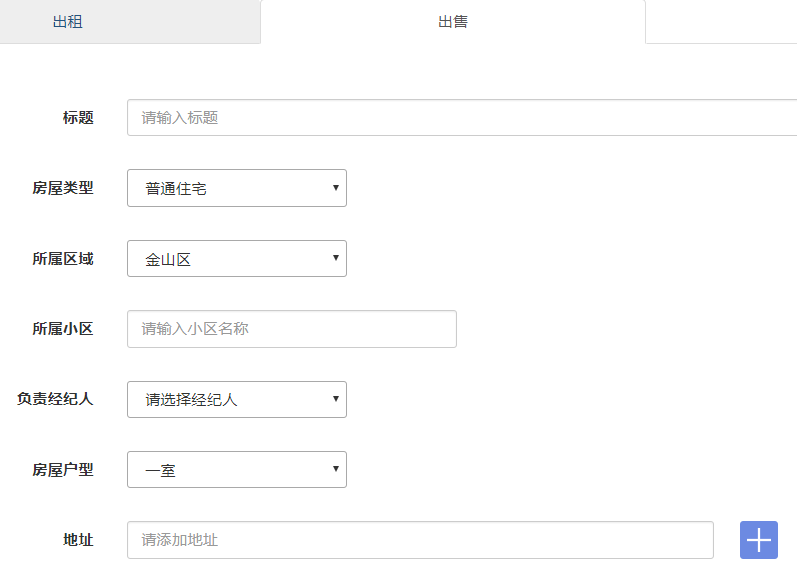Click the 房屋户型 label

coord(63,469)
